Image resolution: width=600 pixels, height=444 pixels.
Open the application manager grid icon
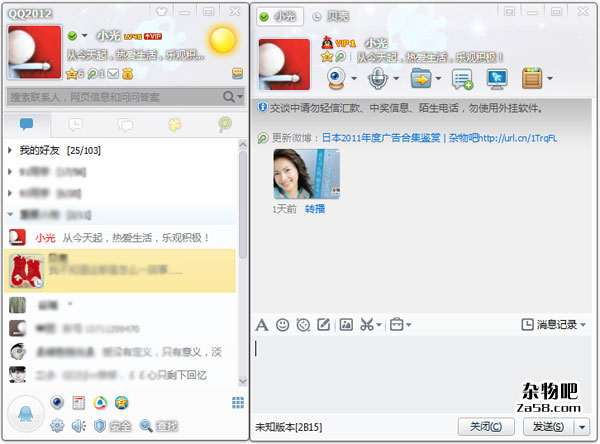click(238, 403)
